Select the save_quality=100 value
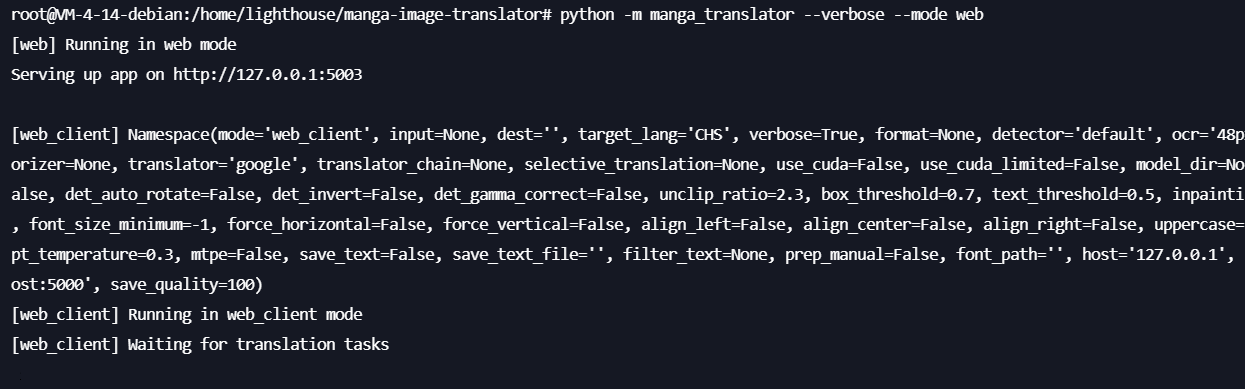The height and width of the screenshot is (389, 1245). click(181, 285)
